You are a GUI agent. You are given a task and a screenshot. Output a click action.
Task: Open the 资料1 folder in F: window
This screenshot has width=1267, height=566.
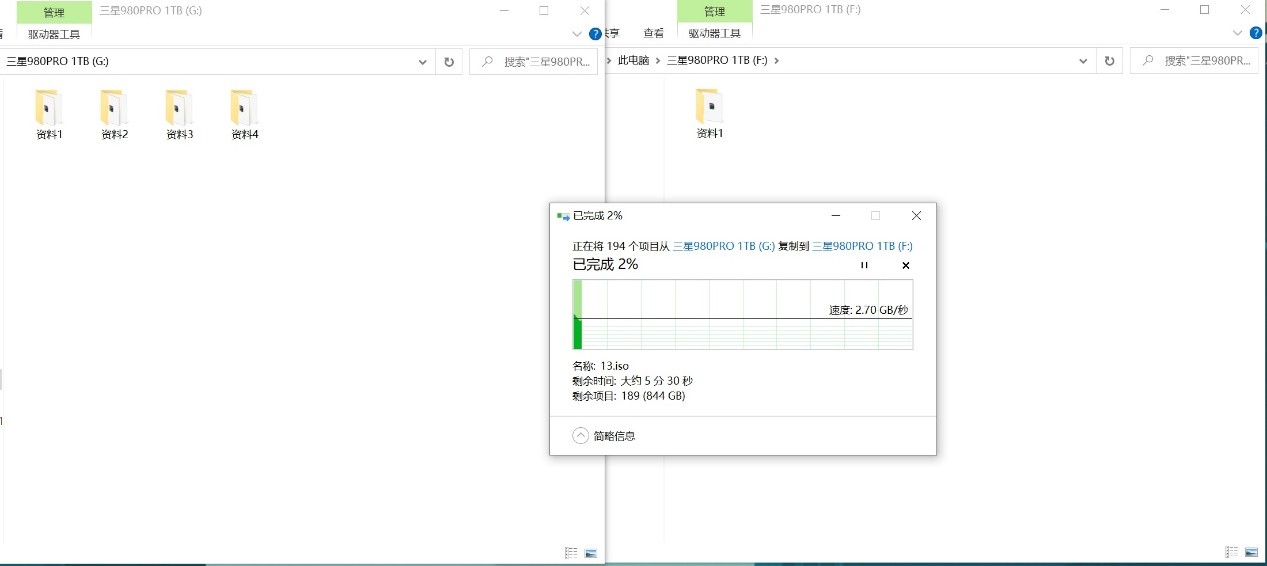[709, 113]
